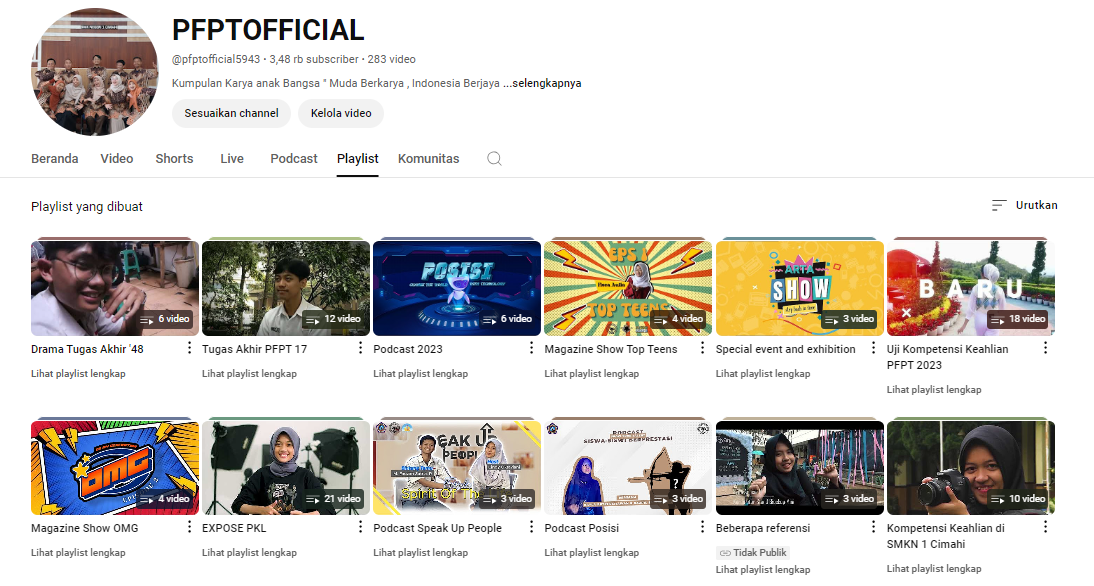Switch to the Shorts tab
Screen dimensions: 1094x586
click(174, 158)
